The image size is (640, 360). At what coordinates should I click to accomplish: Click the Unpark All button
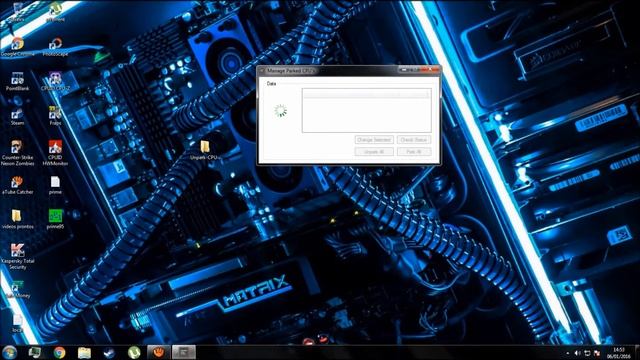tap(374, 151)
